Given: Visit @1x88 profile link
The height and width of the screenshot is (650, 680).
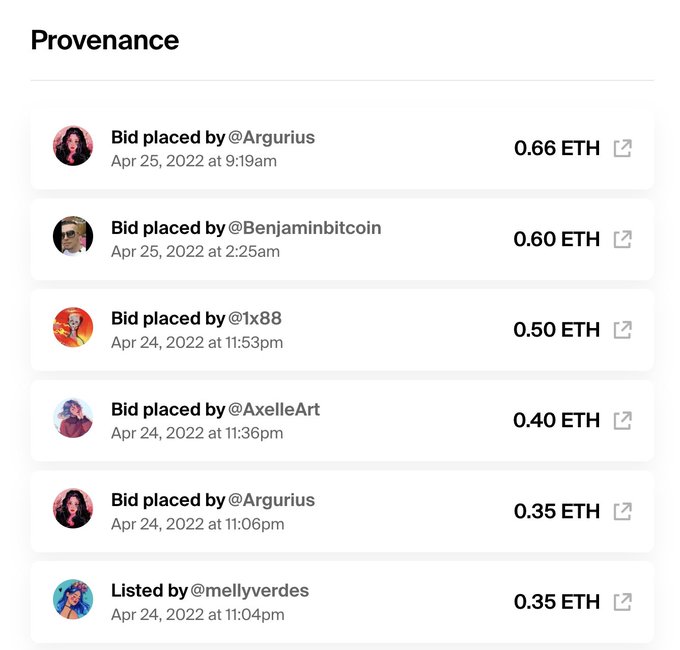Looking at the screenshot, I should (x=255, y=319).
